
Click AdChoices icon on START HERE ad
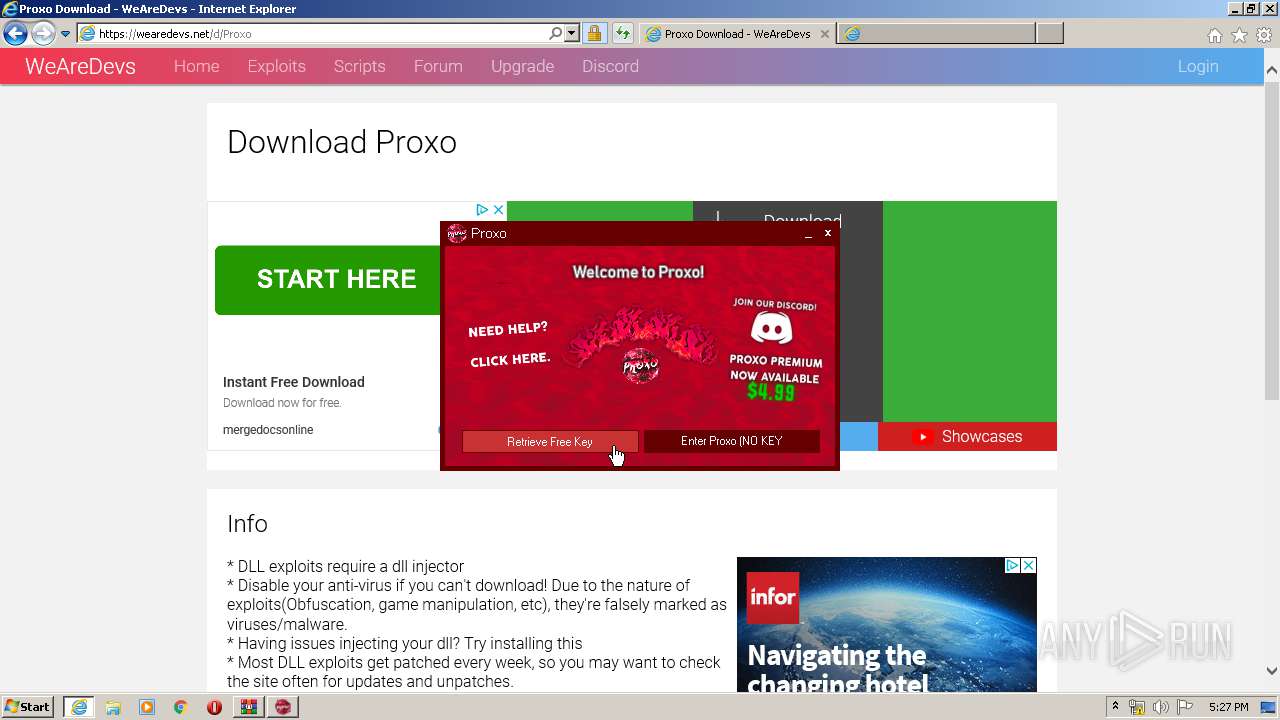click(481, 210)
